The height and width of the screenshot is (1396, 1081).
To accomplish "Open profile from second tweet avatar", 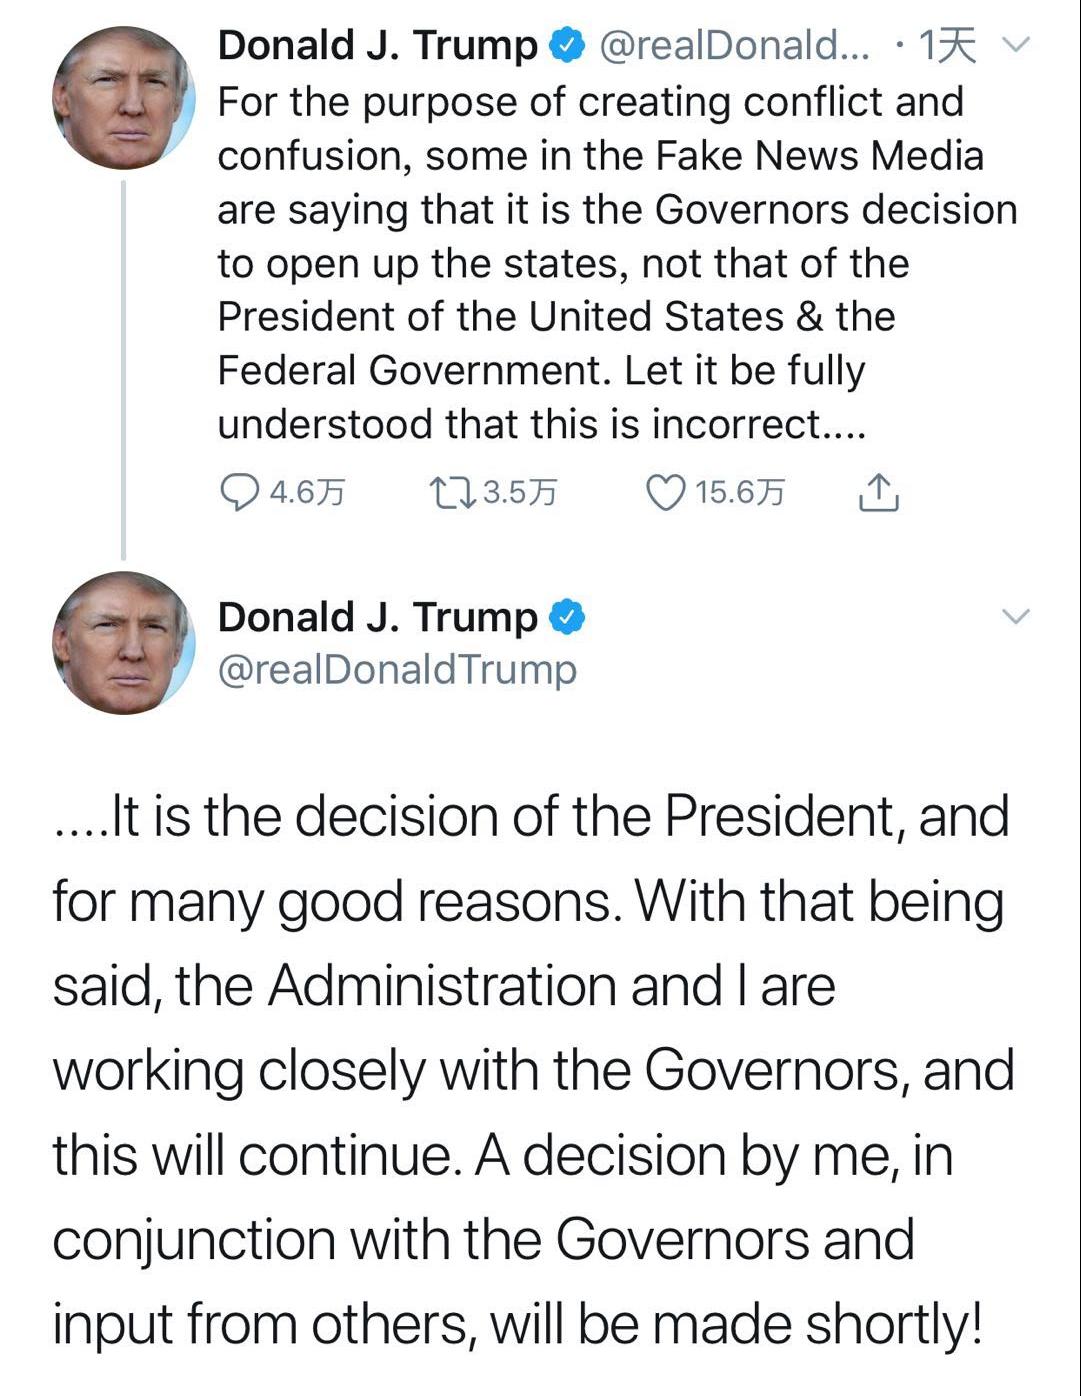I will [x=124, y=643].
